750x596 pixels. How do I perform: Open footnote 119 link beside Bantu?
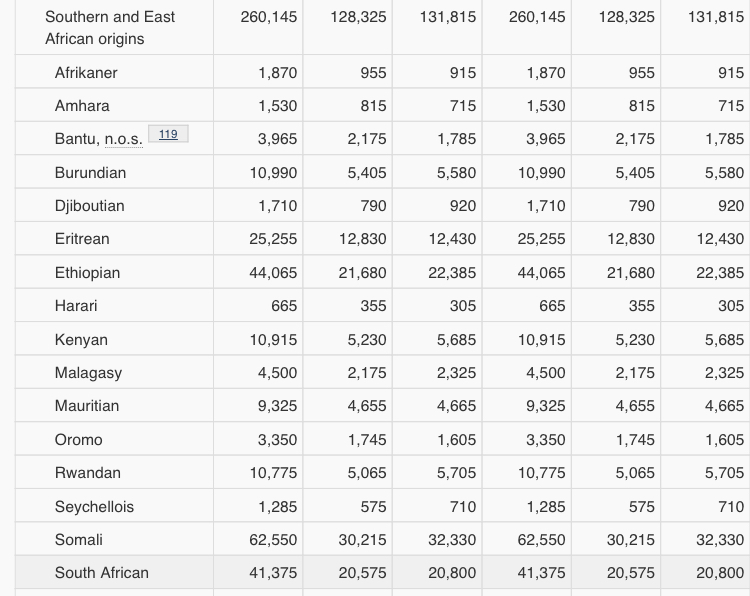[x=168, y=134]
